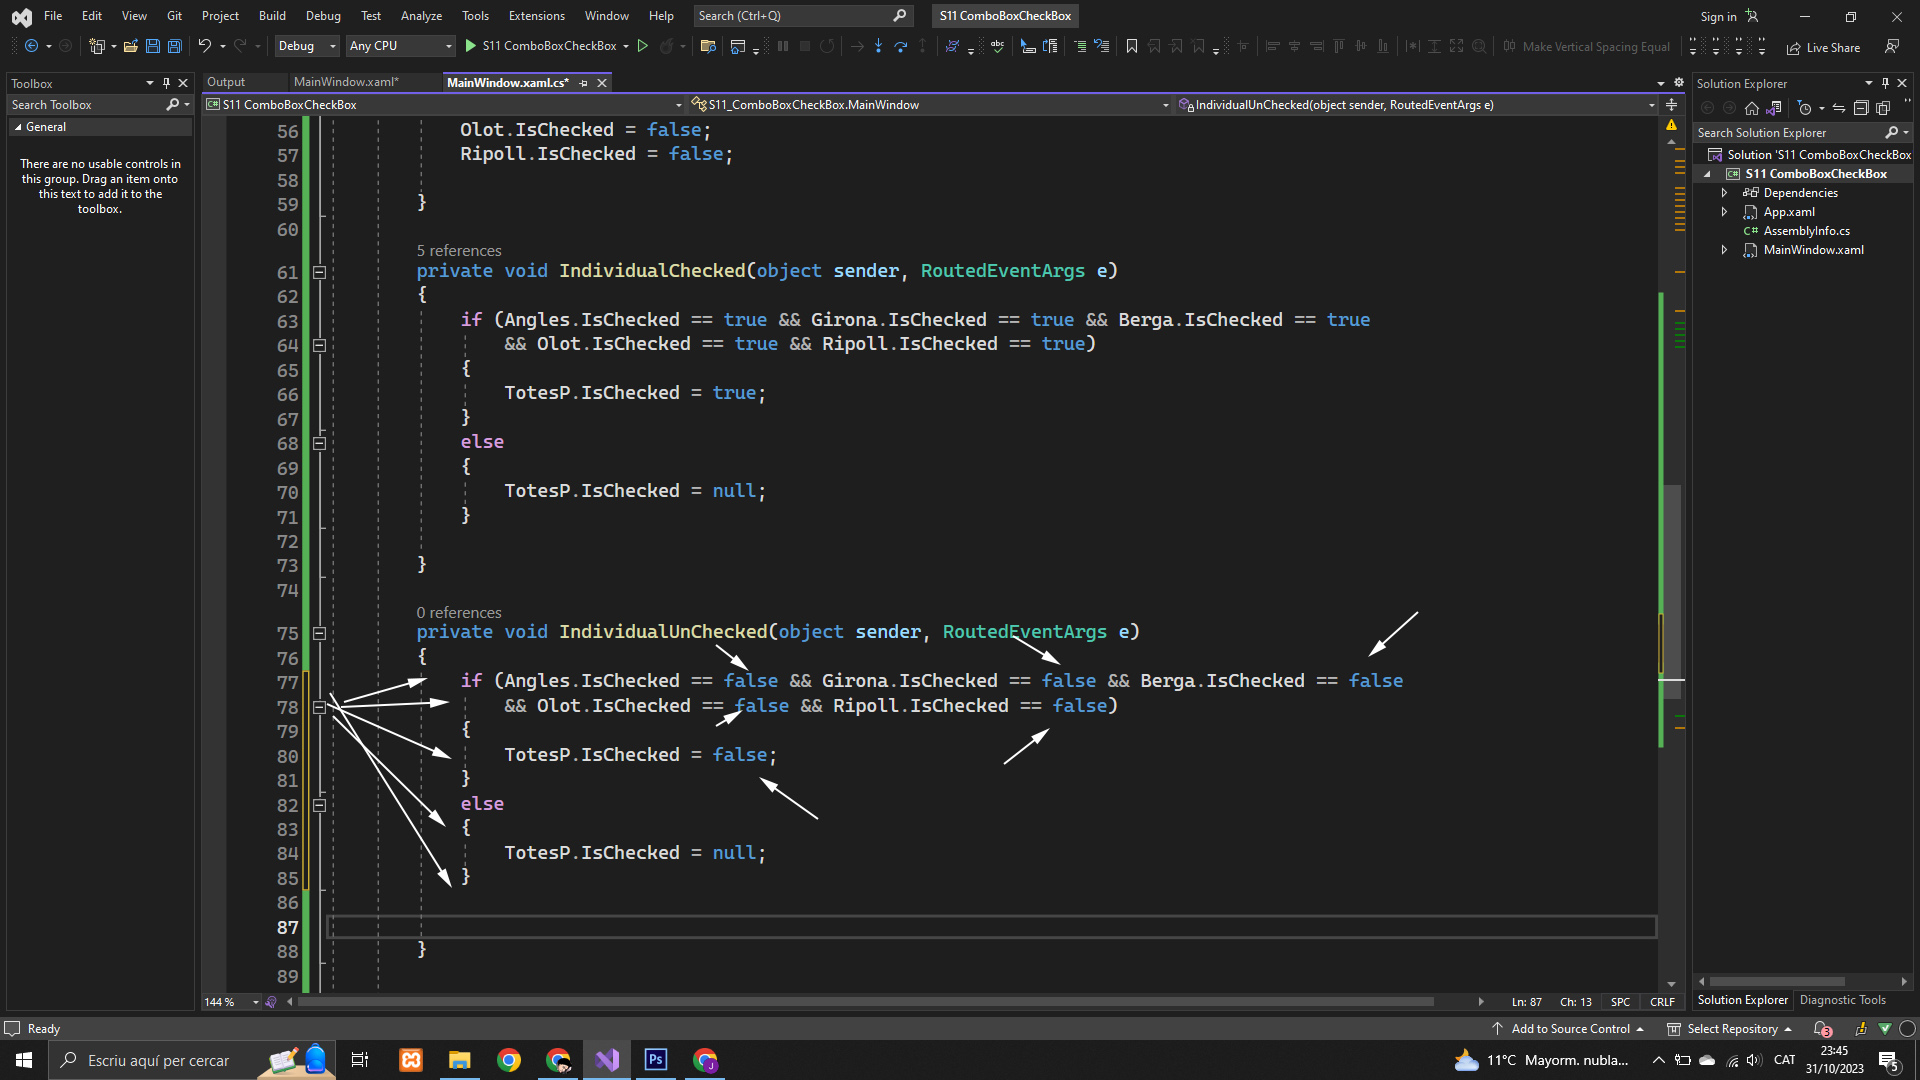Open the Any CPU platform dropdown
Image resolution: width=1920 pixels, height=1080 pixels.
400,46
